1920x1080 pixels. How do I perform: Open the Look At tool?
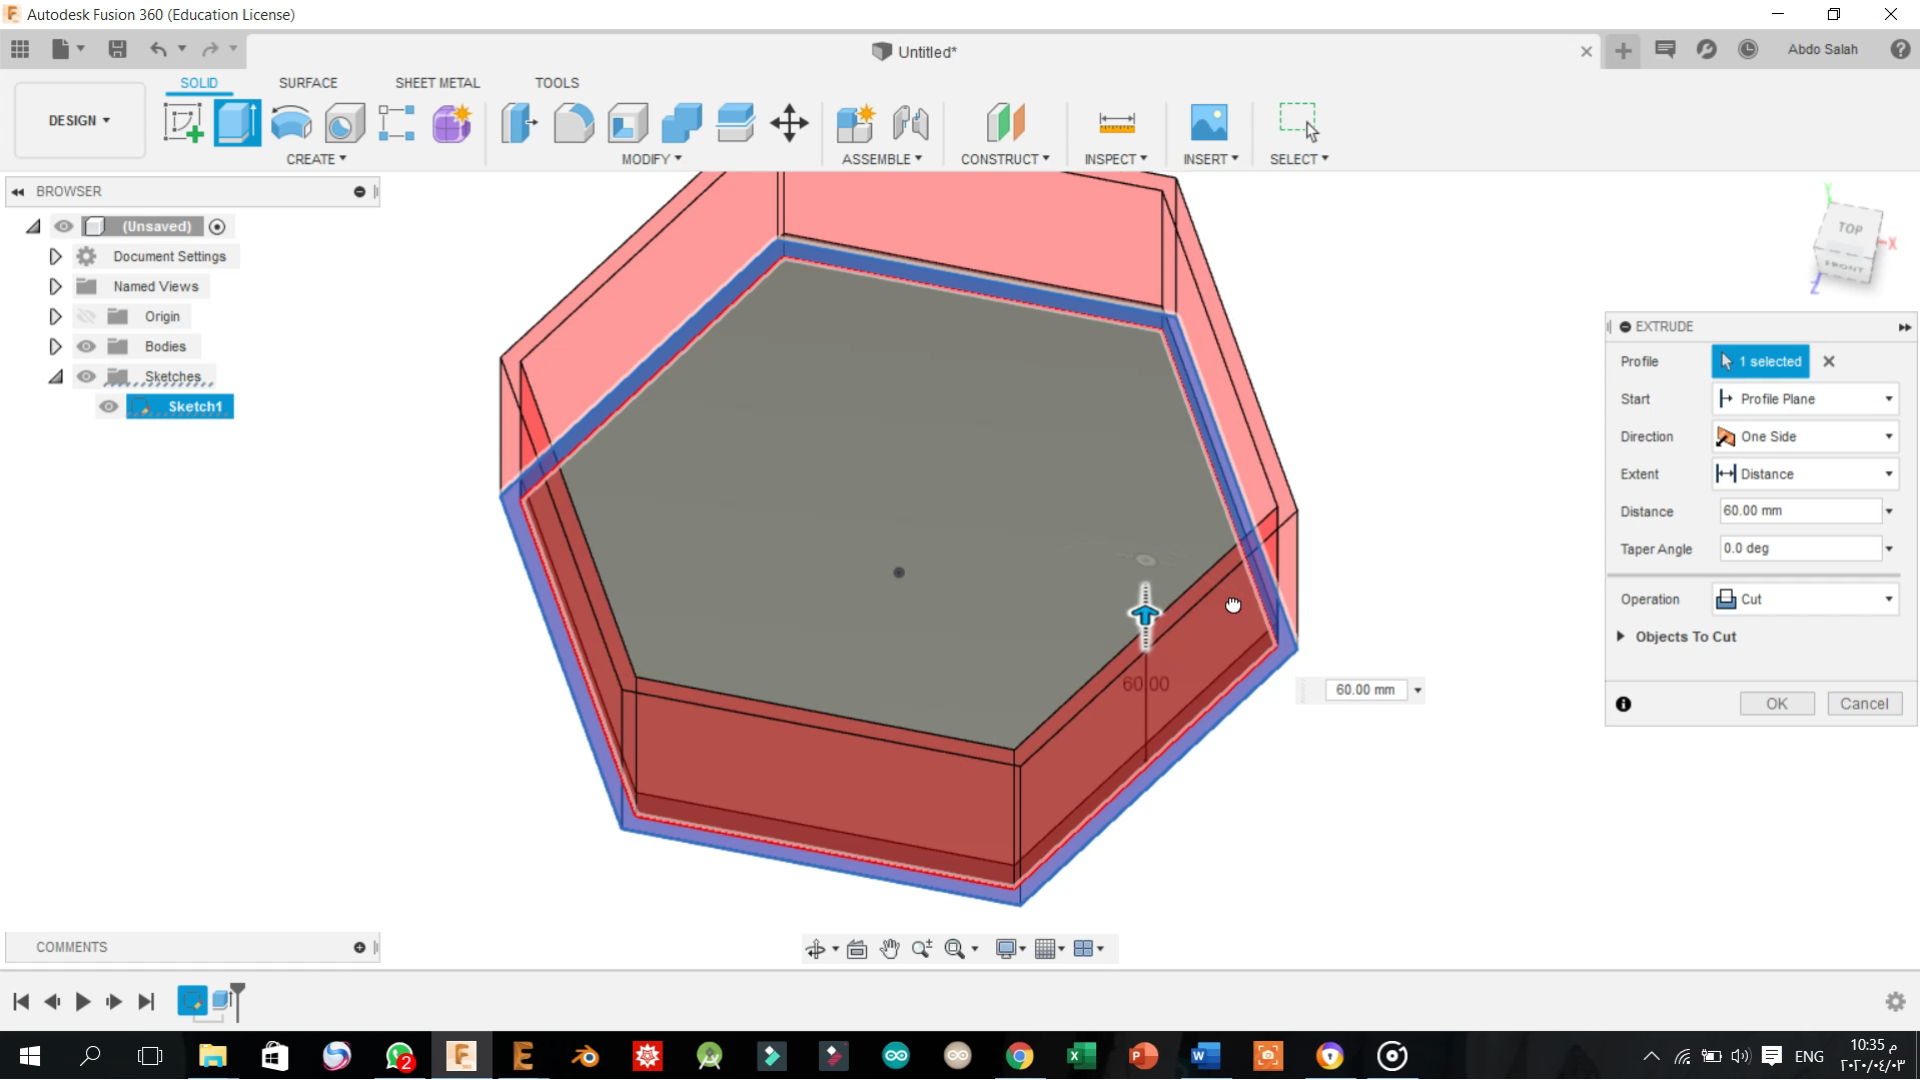pyautogui.click(x=857, y=949)
